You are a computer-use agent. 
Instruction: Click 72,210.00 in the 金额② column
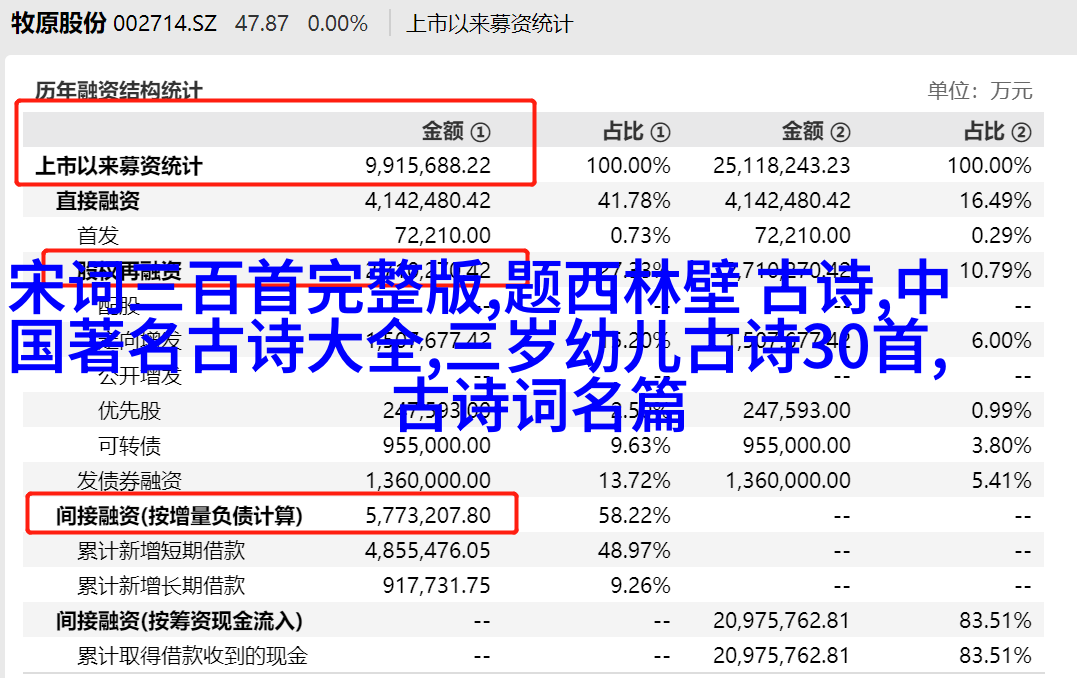pyautogui.click(x=802, y=236)
